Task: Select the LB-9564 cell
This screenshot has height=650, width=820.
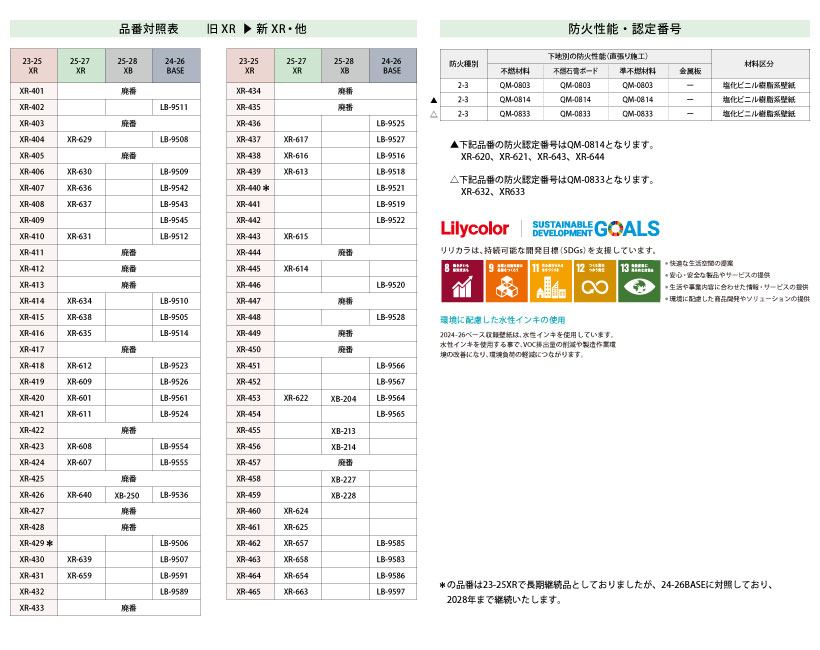Action: tap(391, 398)
